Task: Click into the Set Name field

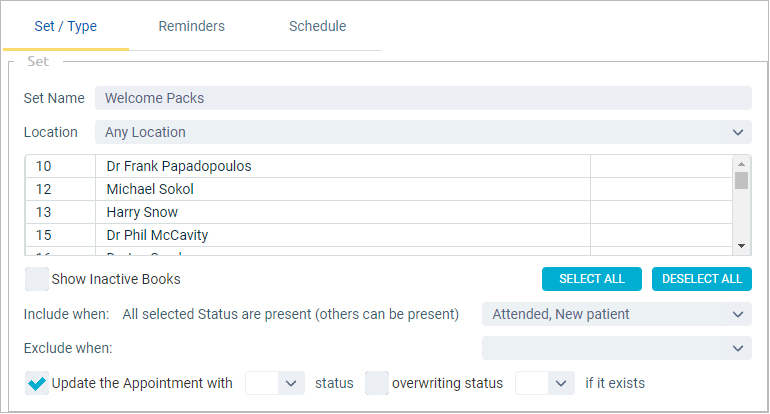Action: pos(423,98)
